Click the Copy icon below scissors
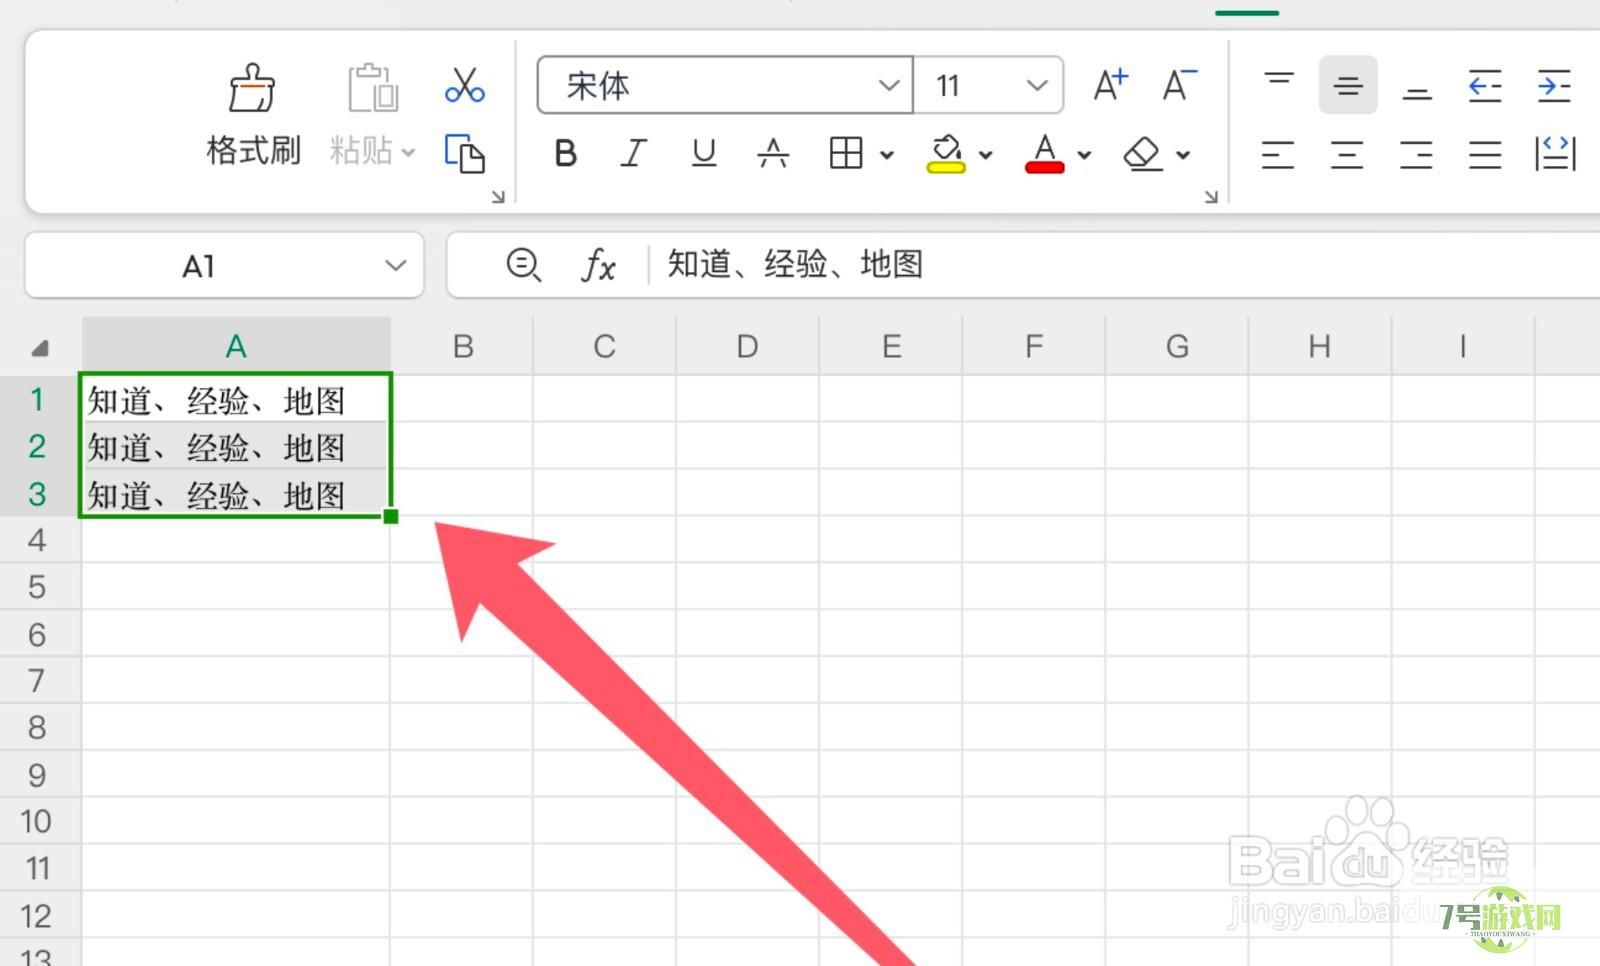 (x=465, y=153)
